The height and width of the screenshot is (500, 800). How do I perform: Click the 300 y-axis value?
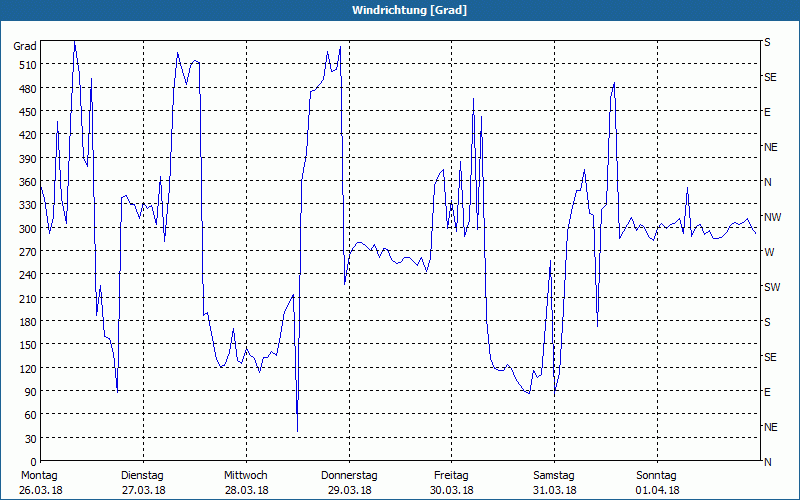coord(29,229)
